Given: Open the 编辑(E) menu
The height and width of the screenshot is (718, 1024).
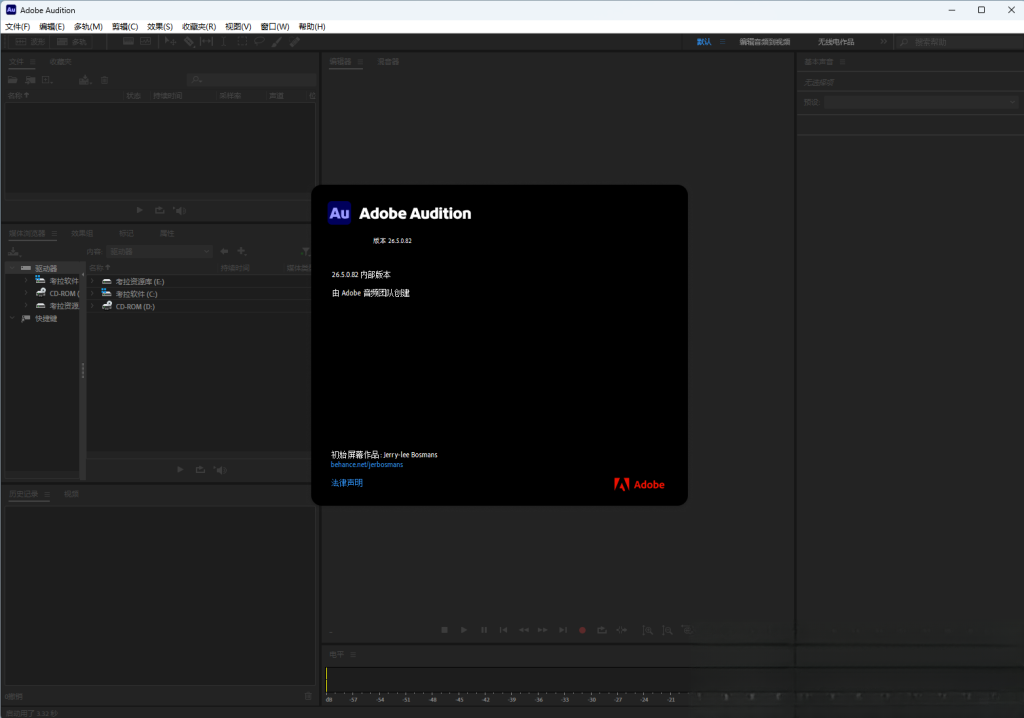Looking at the screenshot, I should point(52,26).
